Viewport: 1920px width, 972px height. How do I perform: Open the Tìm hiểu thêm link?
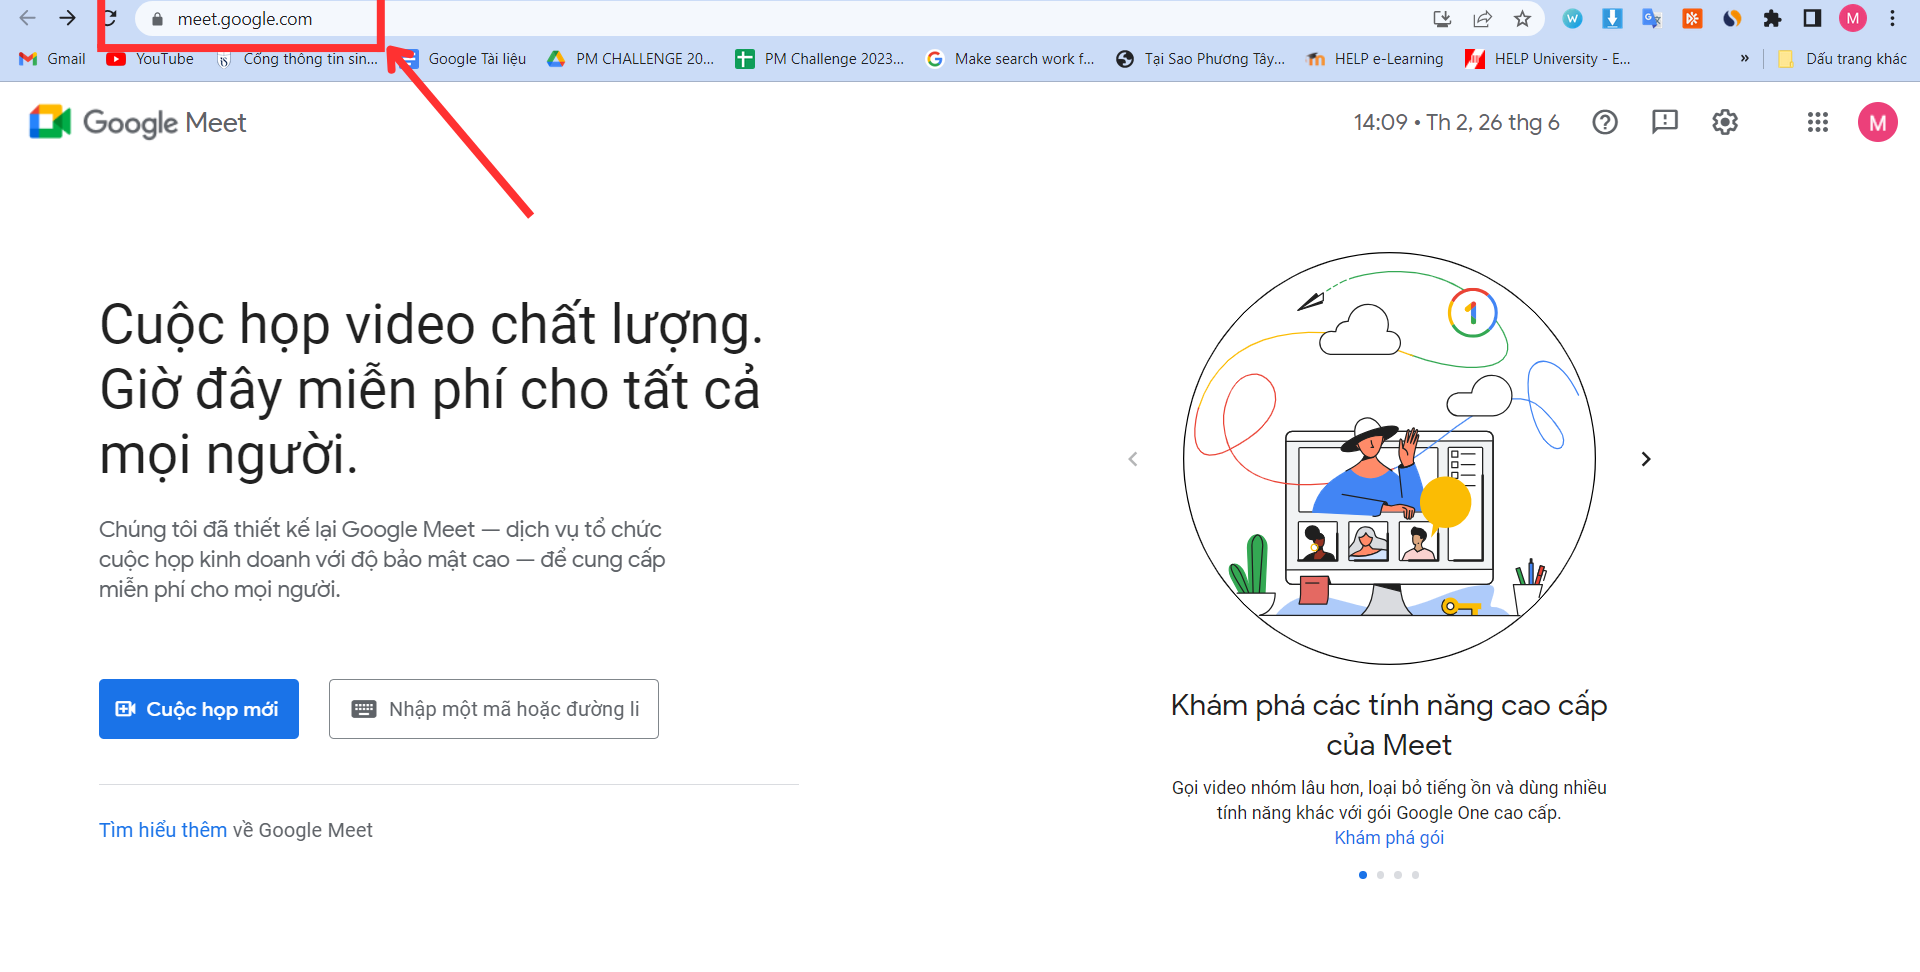tap(163, 830)
